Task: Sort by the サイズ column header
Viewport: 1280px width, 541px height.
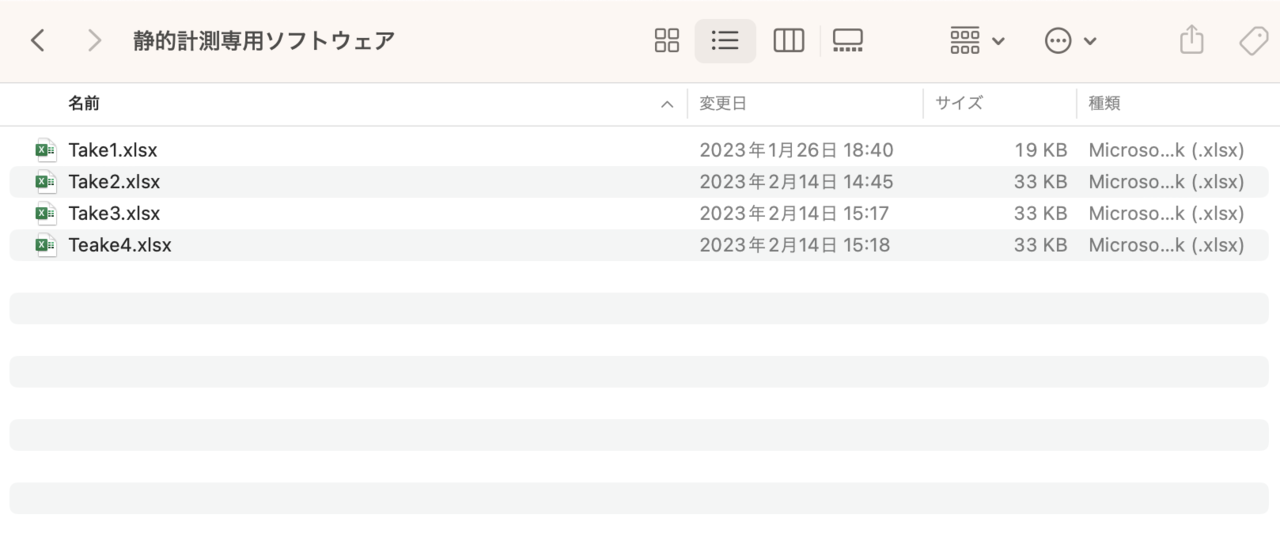Action: tap(959, 103)
